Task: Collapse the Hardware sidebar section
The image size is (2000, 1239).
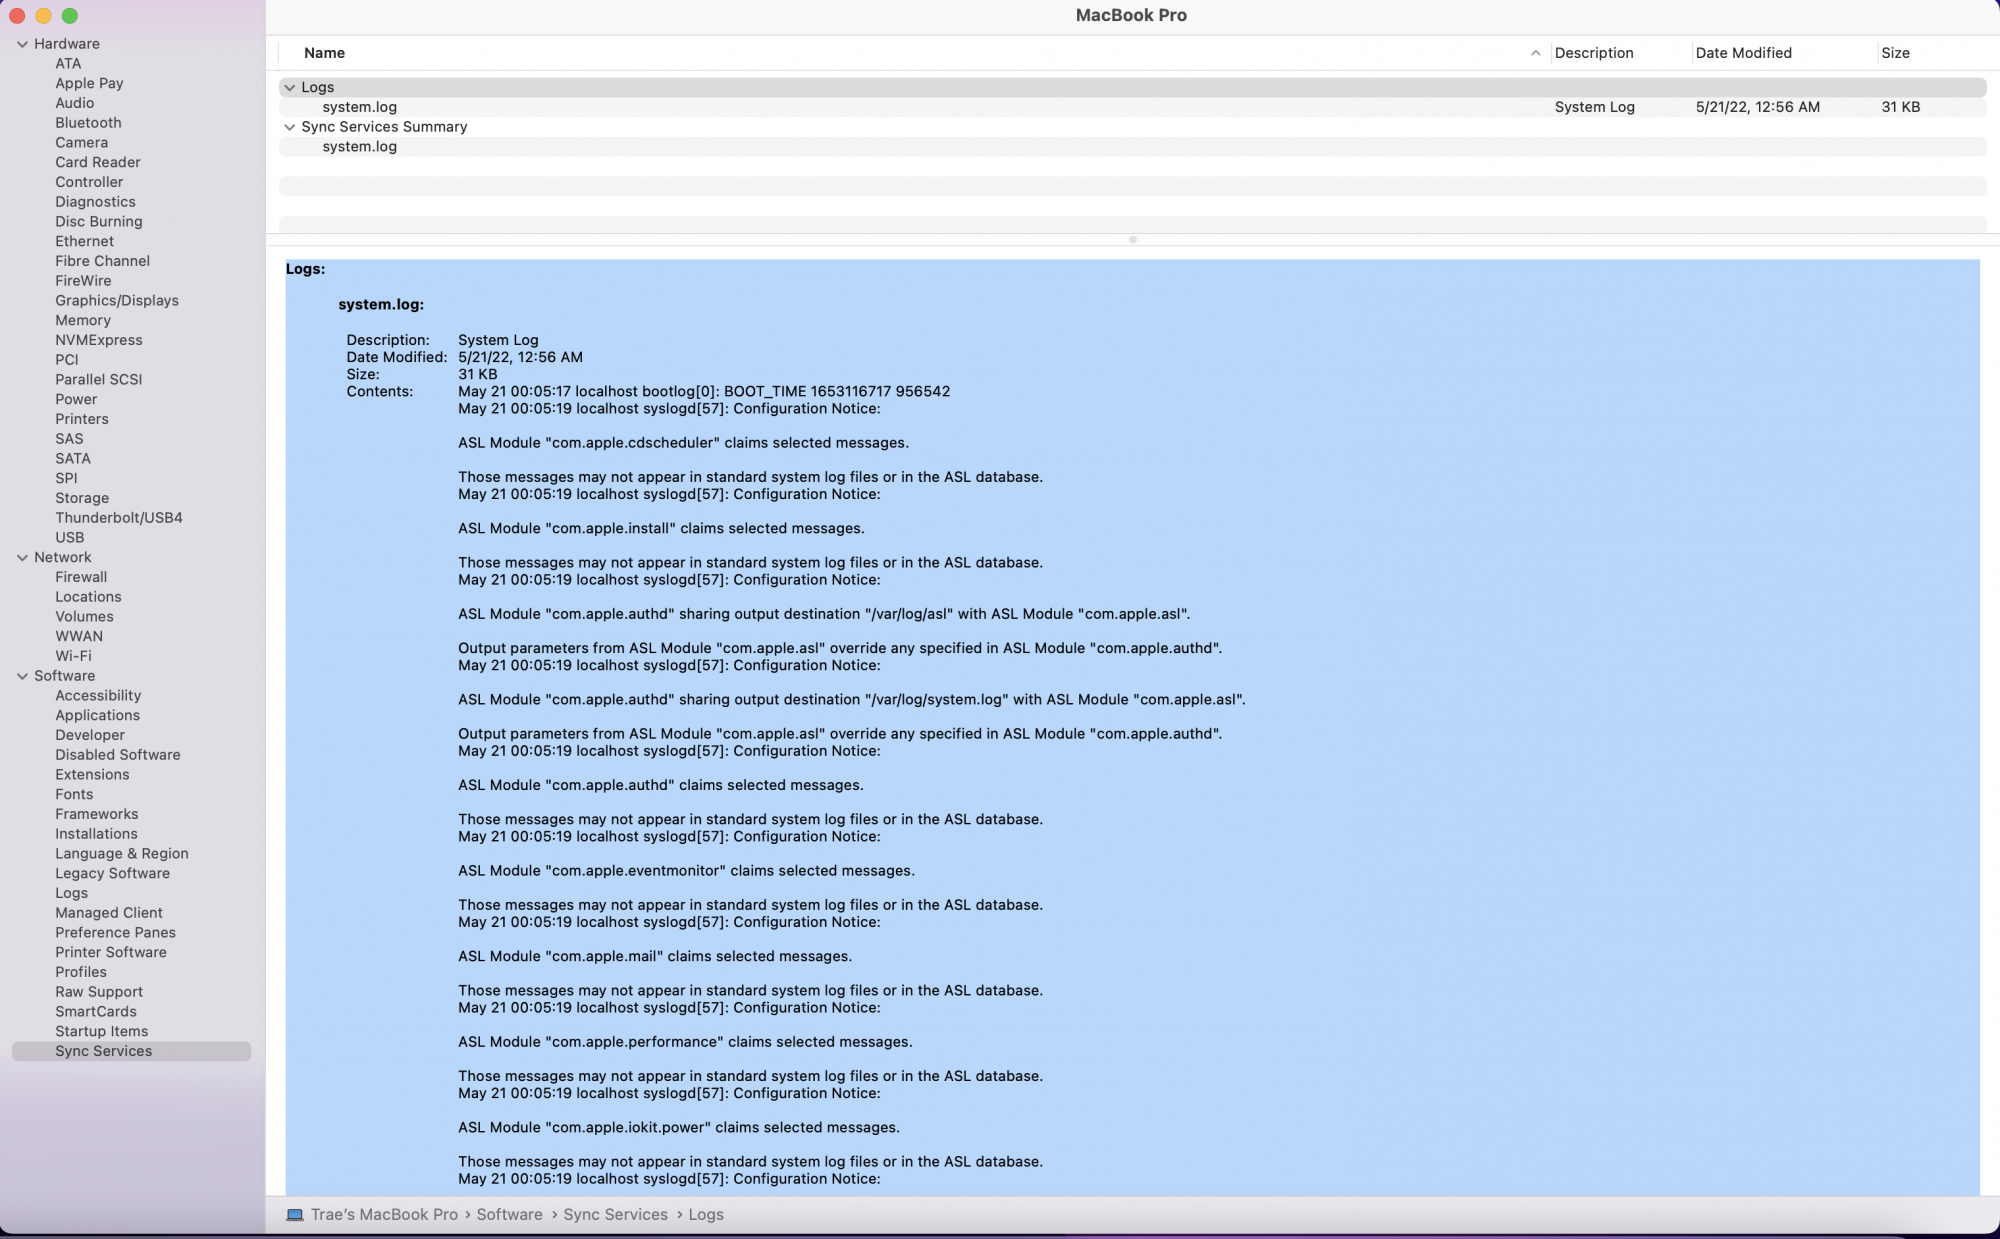Action: point(22,44)
